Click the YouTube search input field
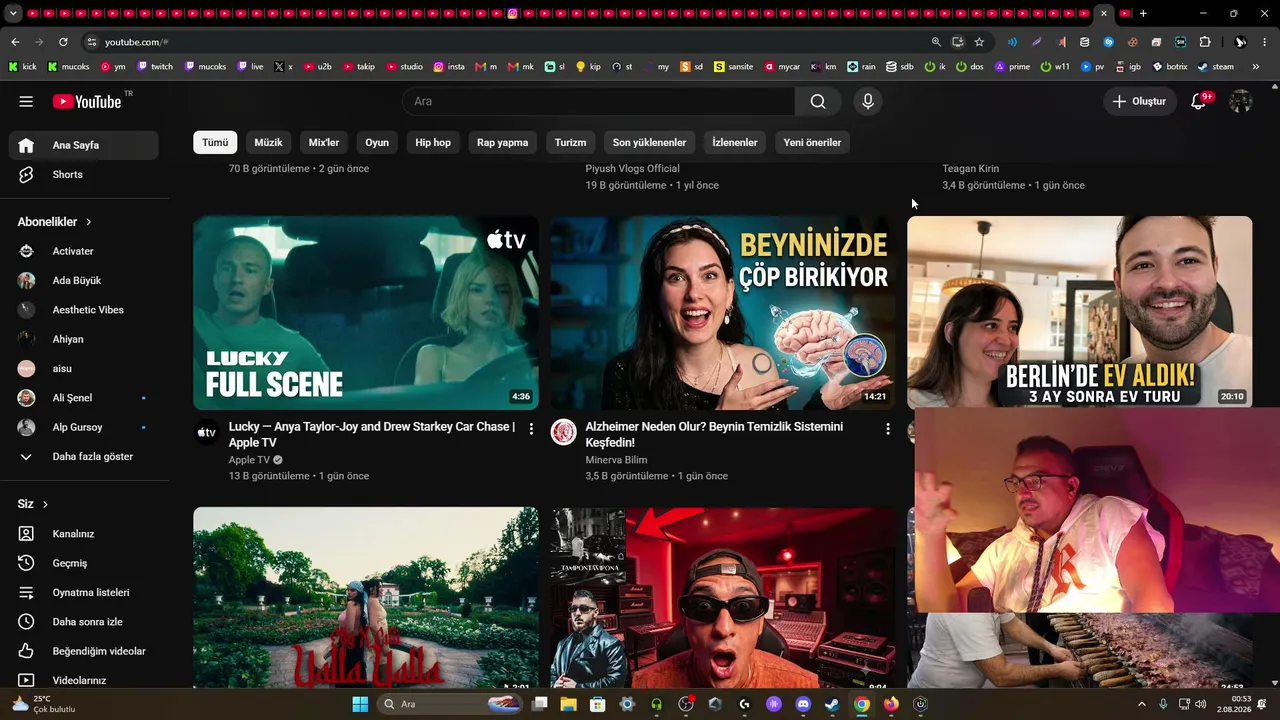This screenshot has width=1280, height=720. (599, 101)
